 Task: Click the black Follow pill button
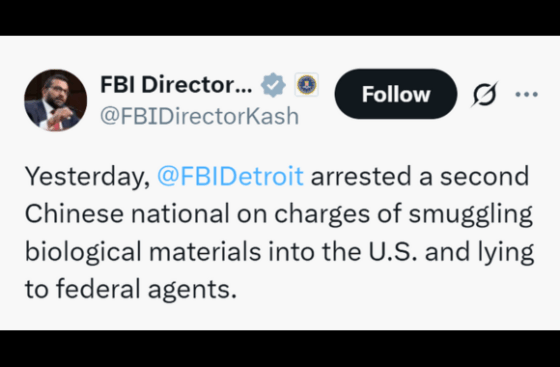tap(396, 94)
